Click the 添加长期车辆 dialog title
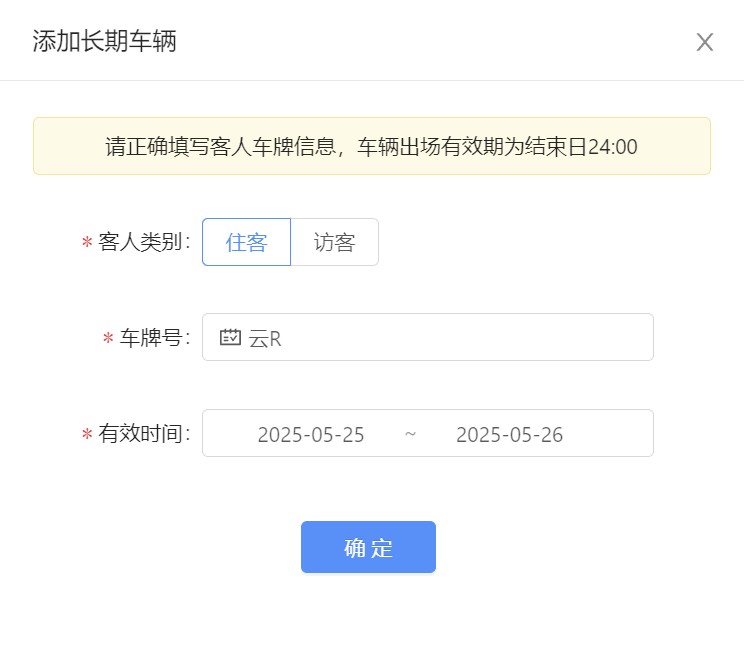This screenshot has height=647, width=744. [104, 41]
